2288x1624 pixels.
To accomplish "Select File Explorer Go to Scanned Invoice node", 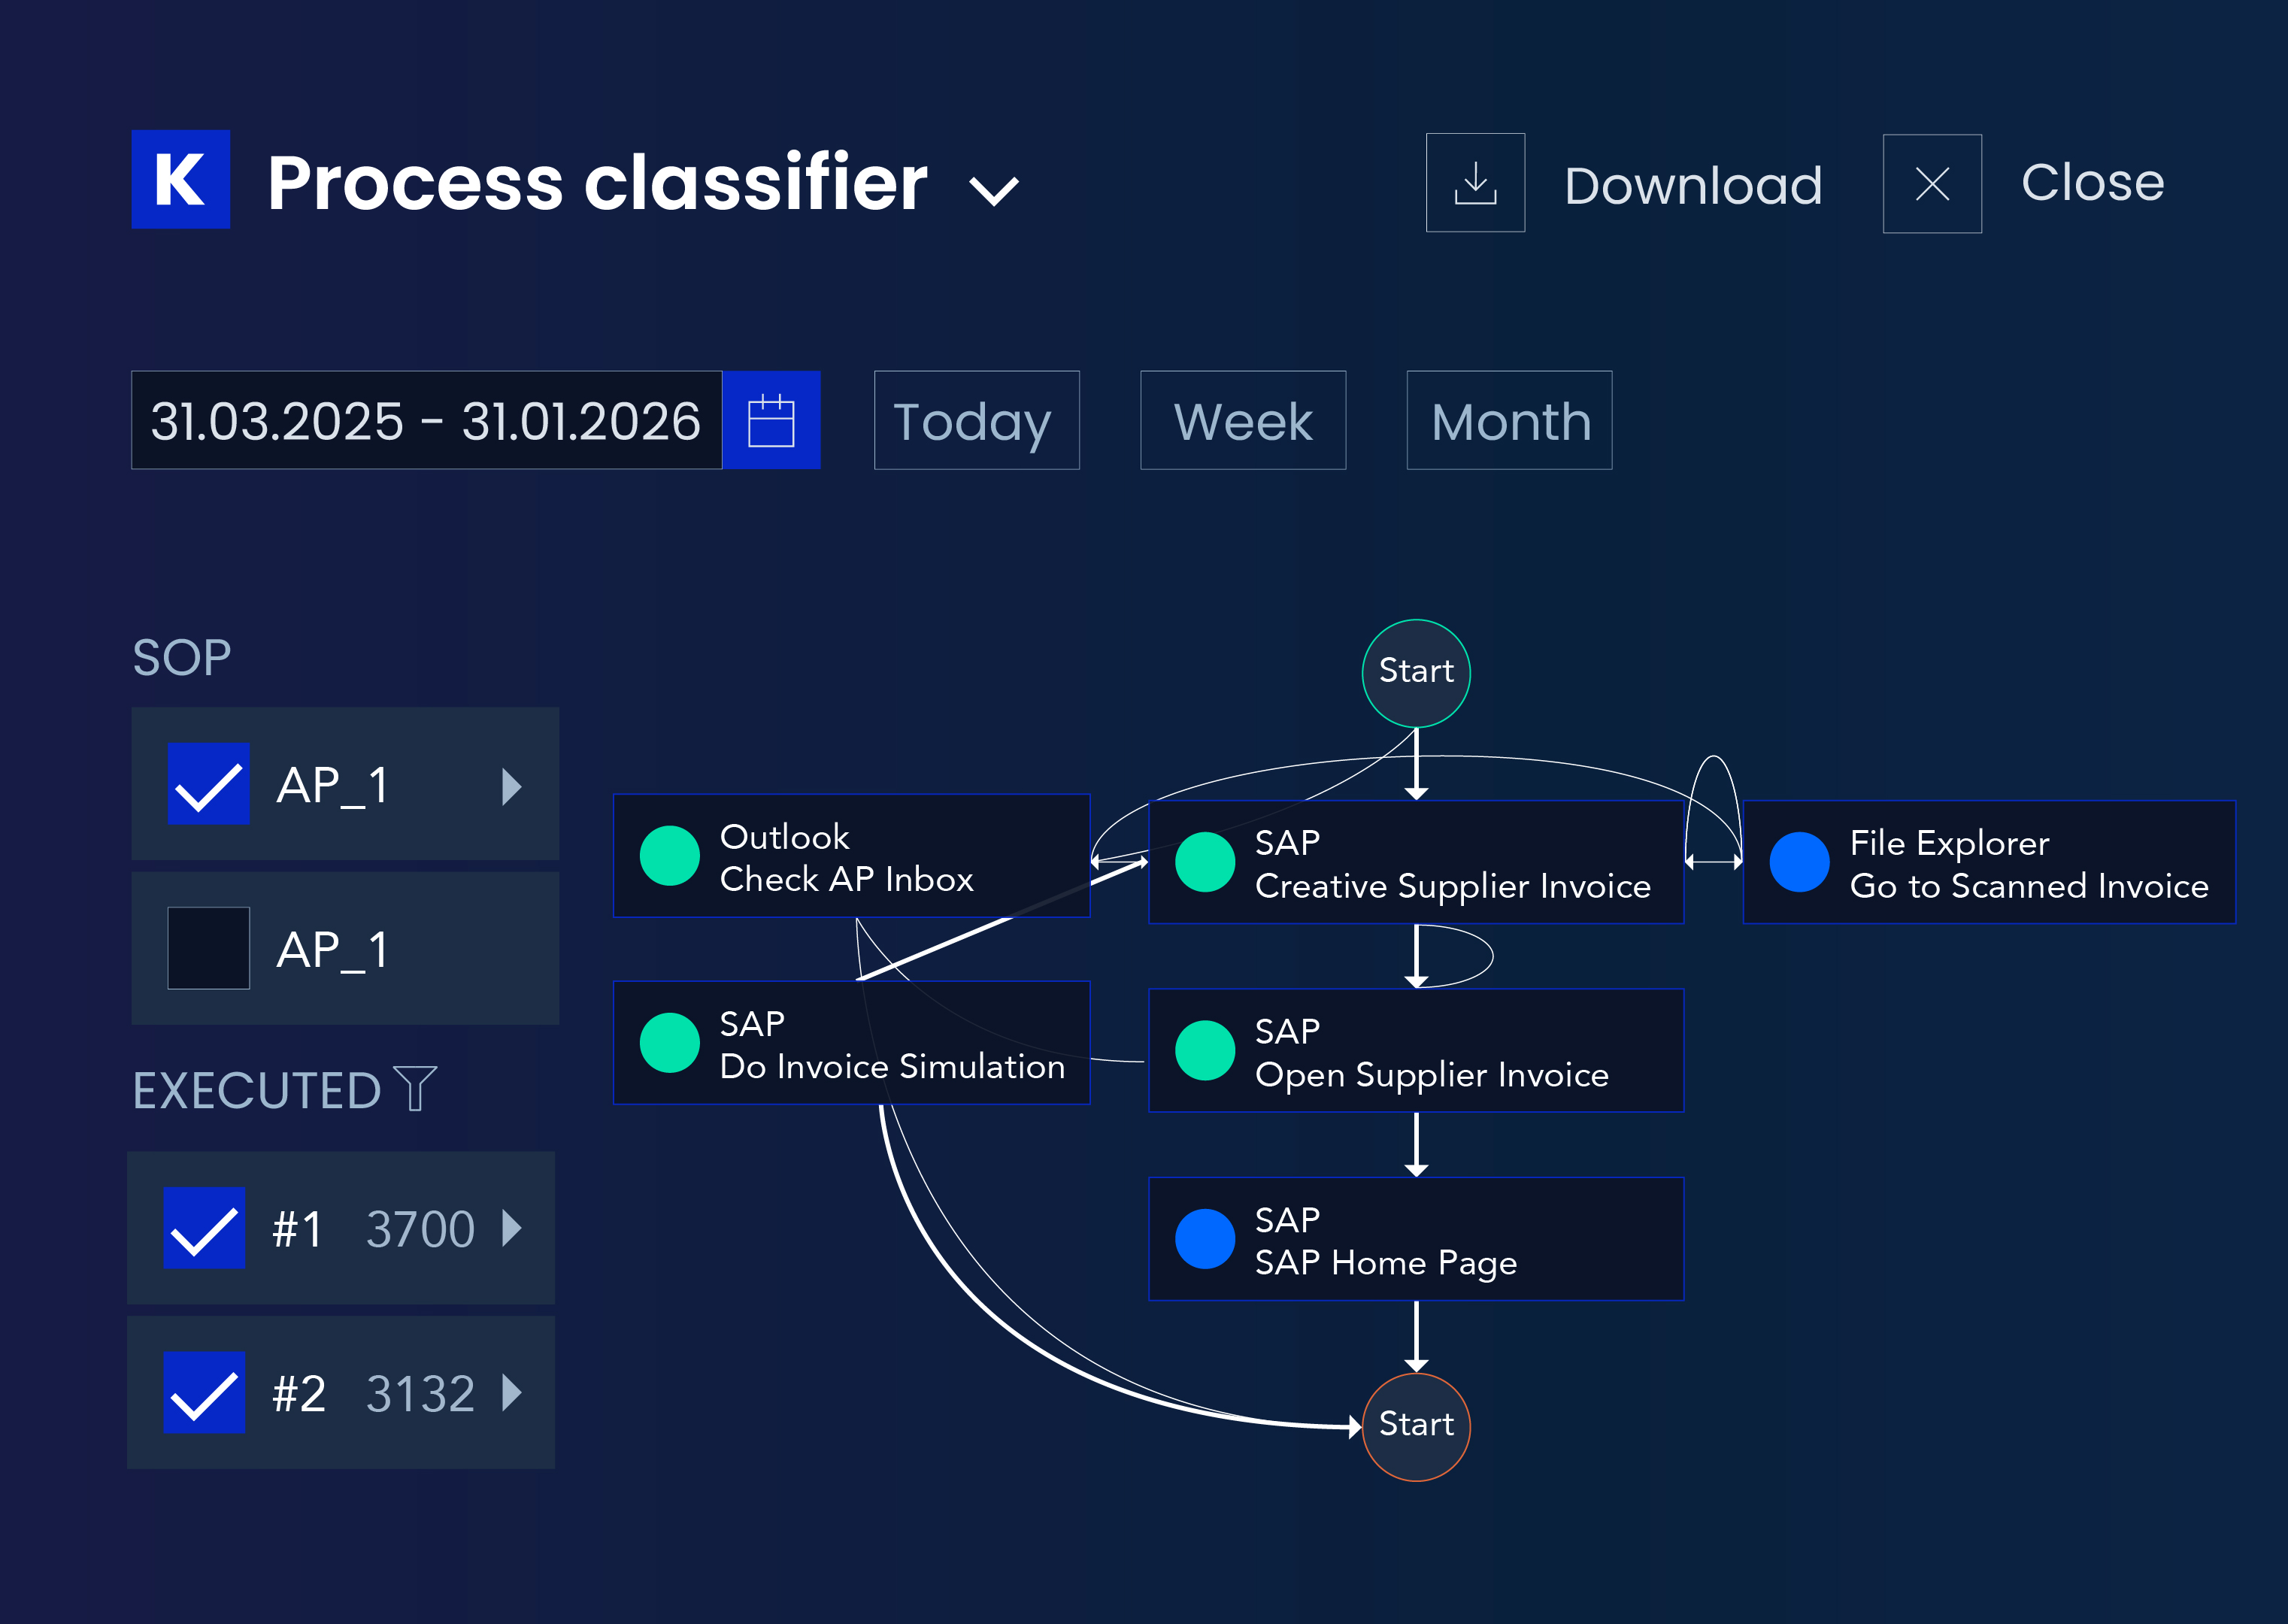I will click(1989, 862).
